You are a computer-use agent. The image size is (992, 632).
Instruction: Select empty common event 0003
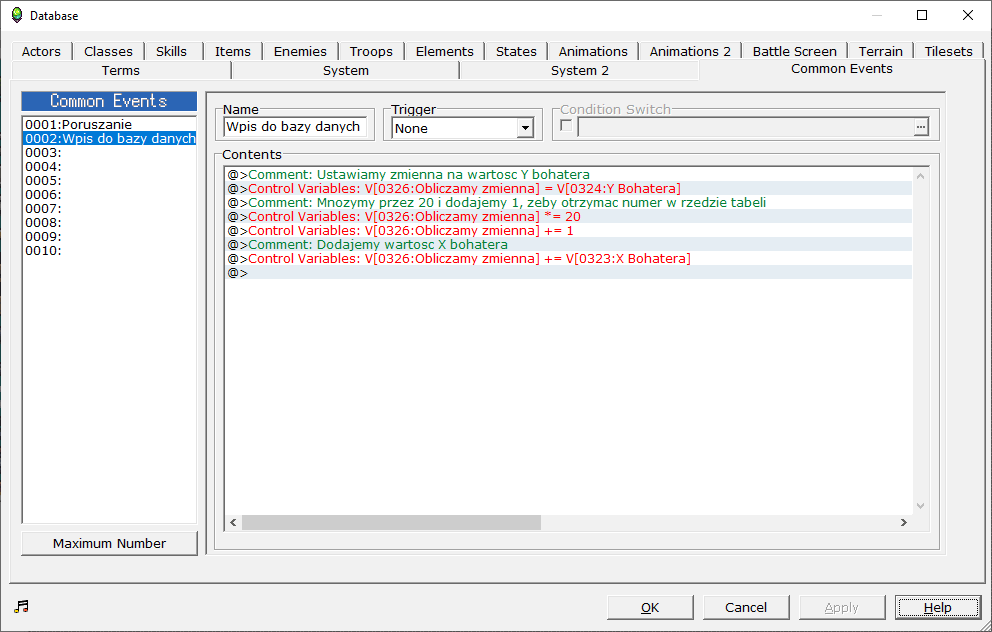(x=109, y=152)
